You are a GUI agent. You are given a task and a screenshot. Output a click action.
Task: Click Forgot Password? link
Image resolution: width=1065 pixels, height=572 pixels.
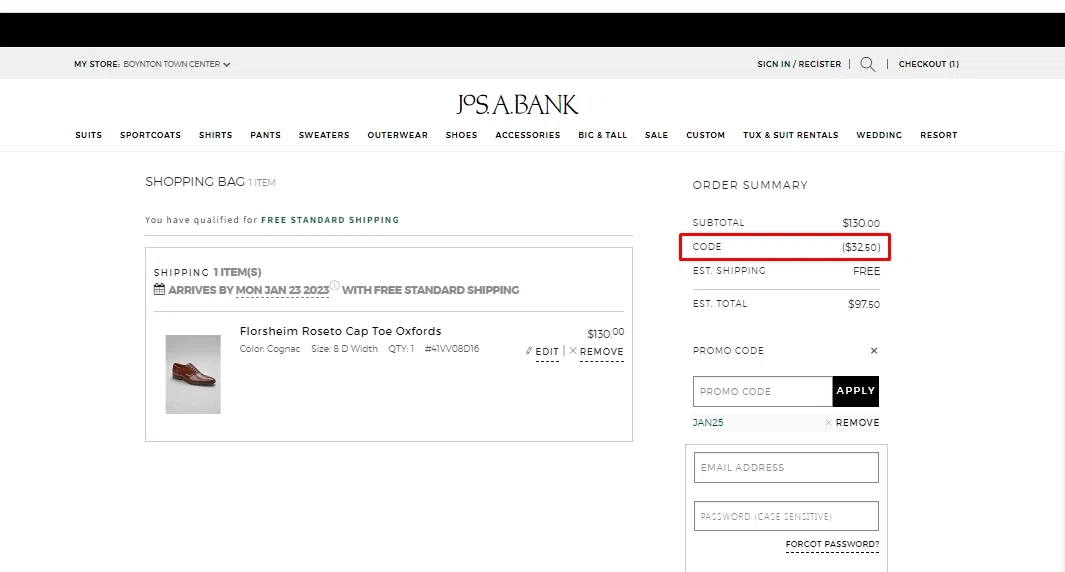(x=832, y=545)
